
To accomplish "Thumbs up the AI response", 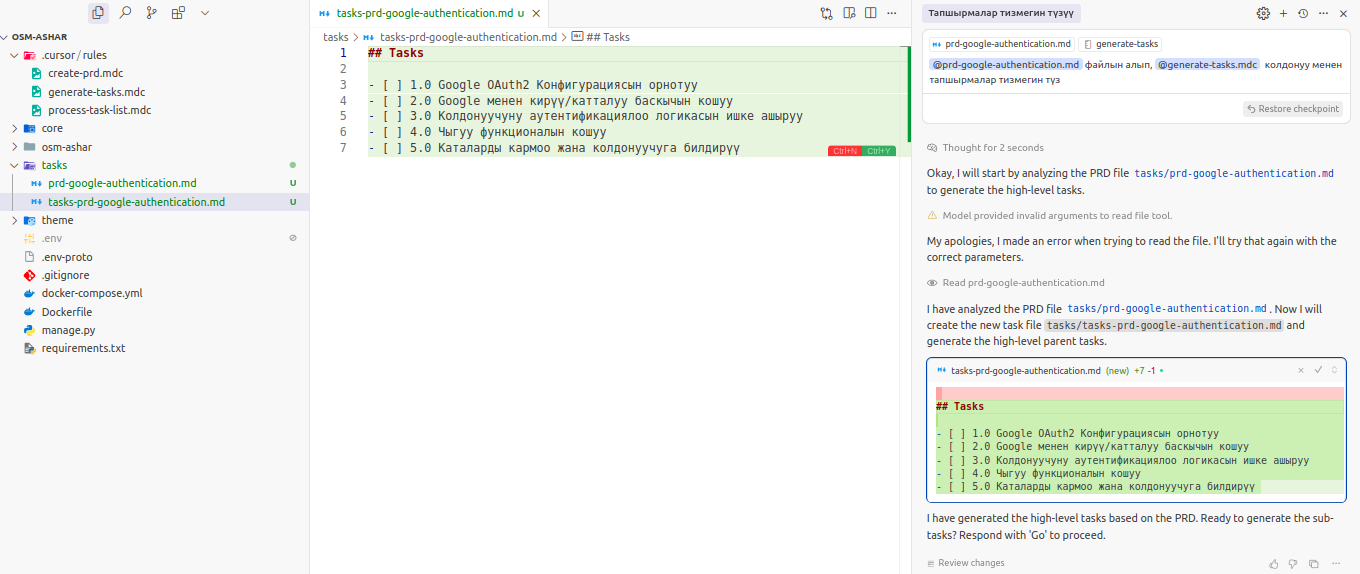I will 1273,564.
